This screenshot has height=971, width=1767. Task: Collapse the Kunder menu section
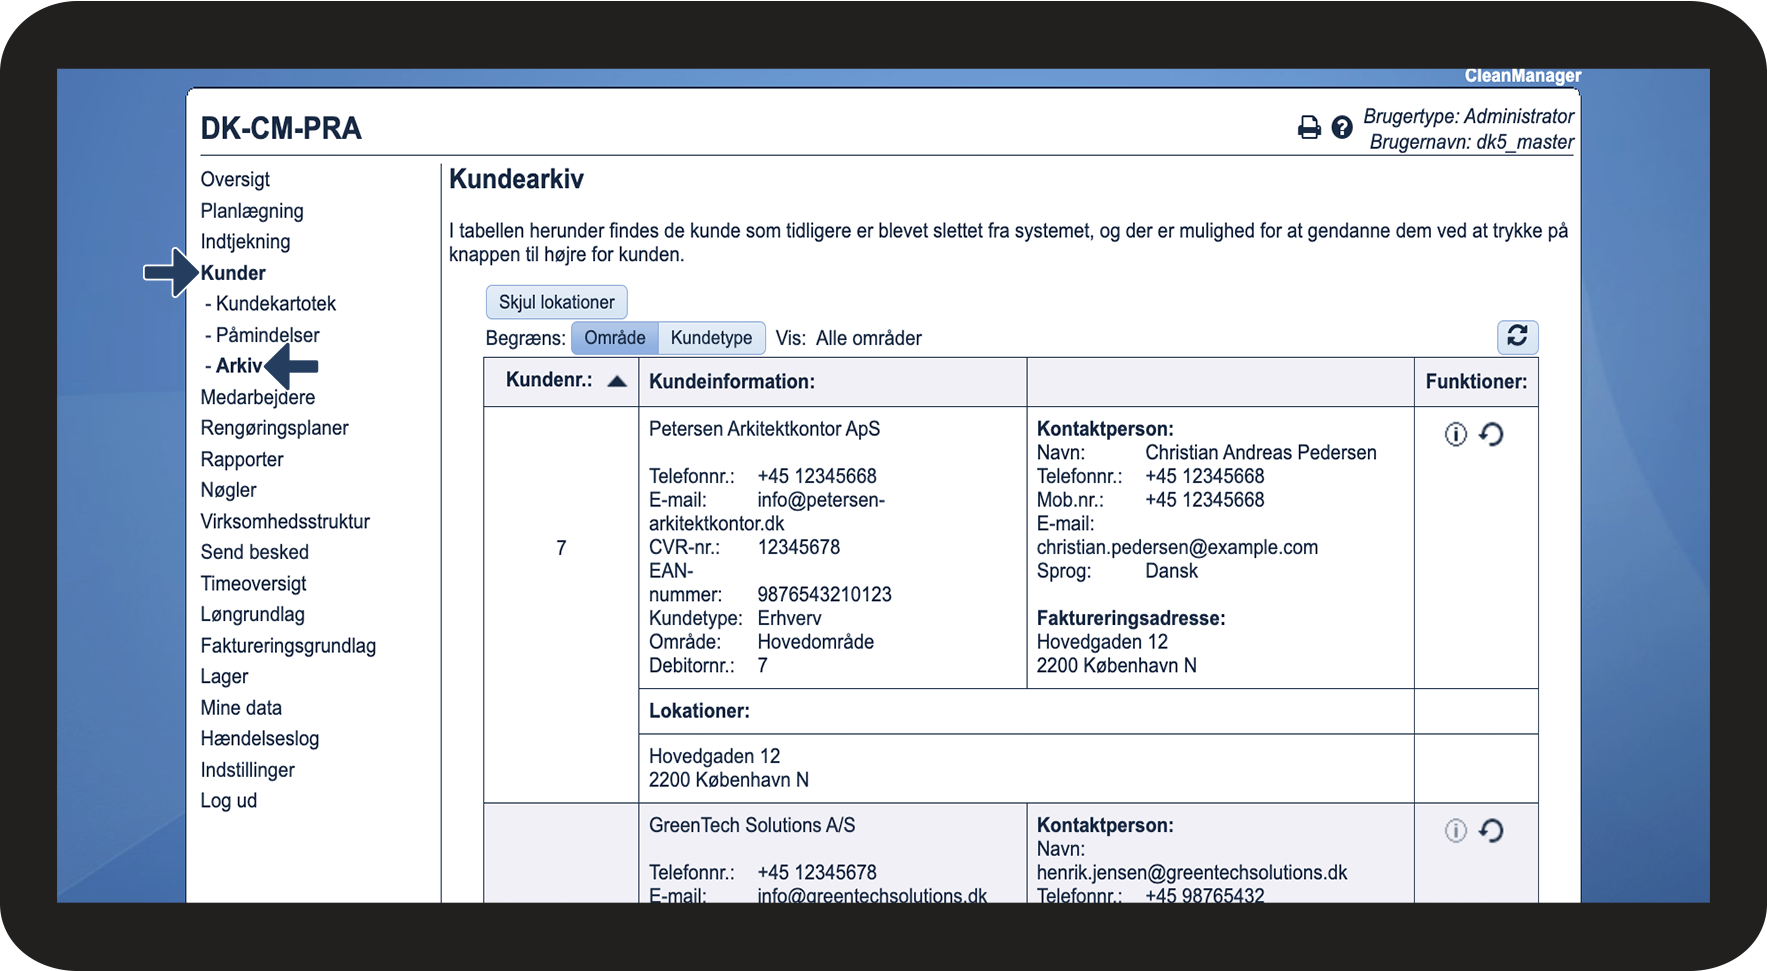click(233, 273)
